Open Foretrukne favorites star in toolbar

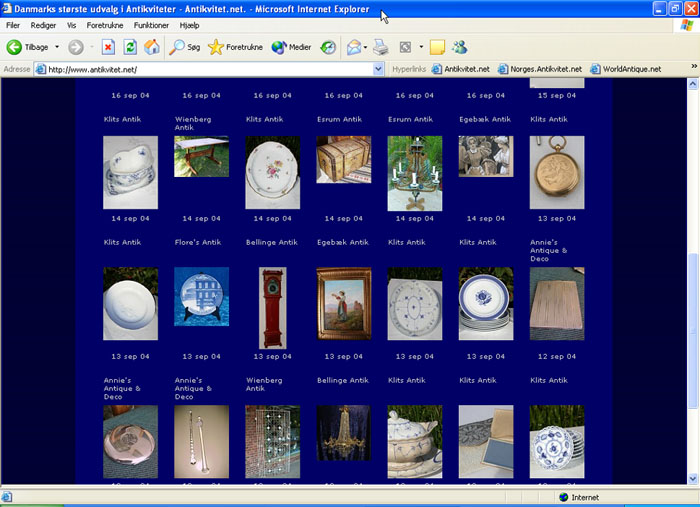pos(235,47)
